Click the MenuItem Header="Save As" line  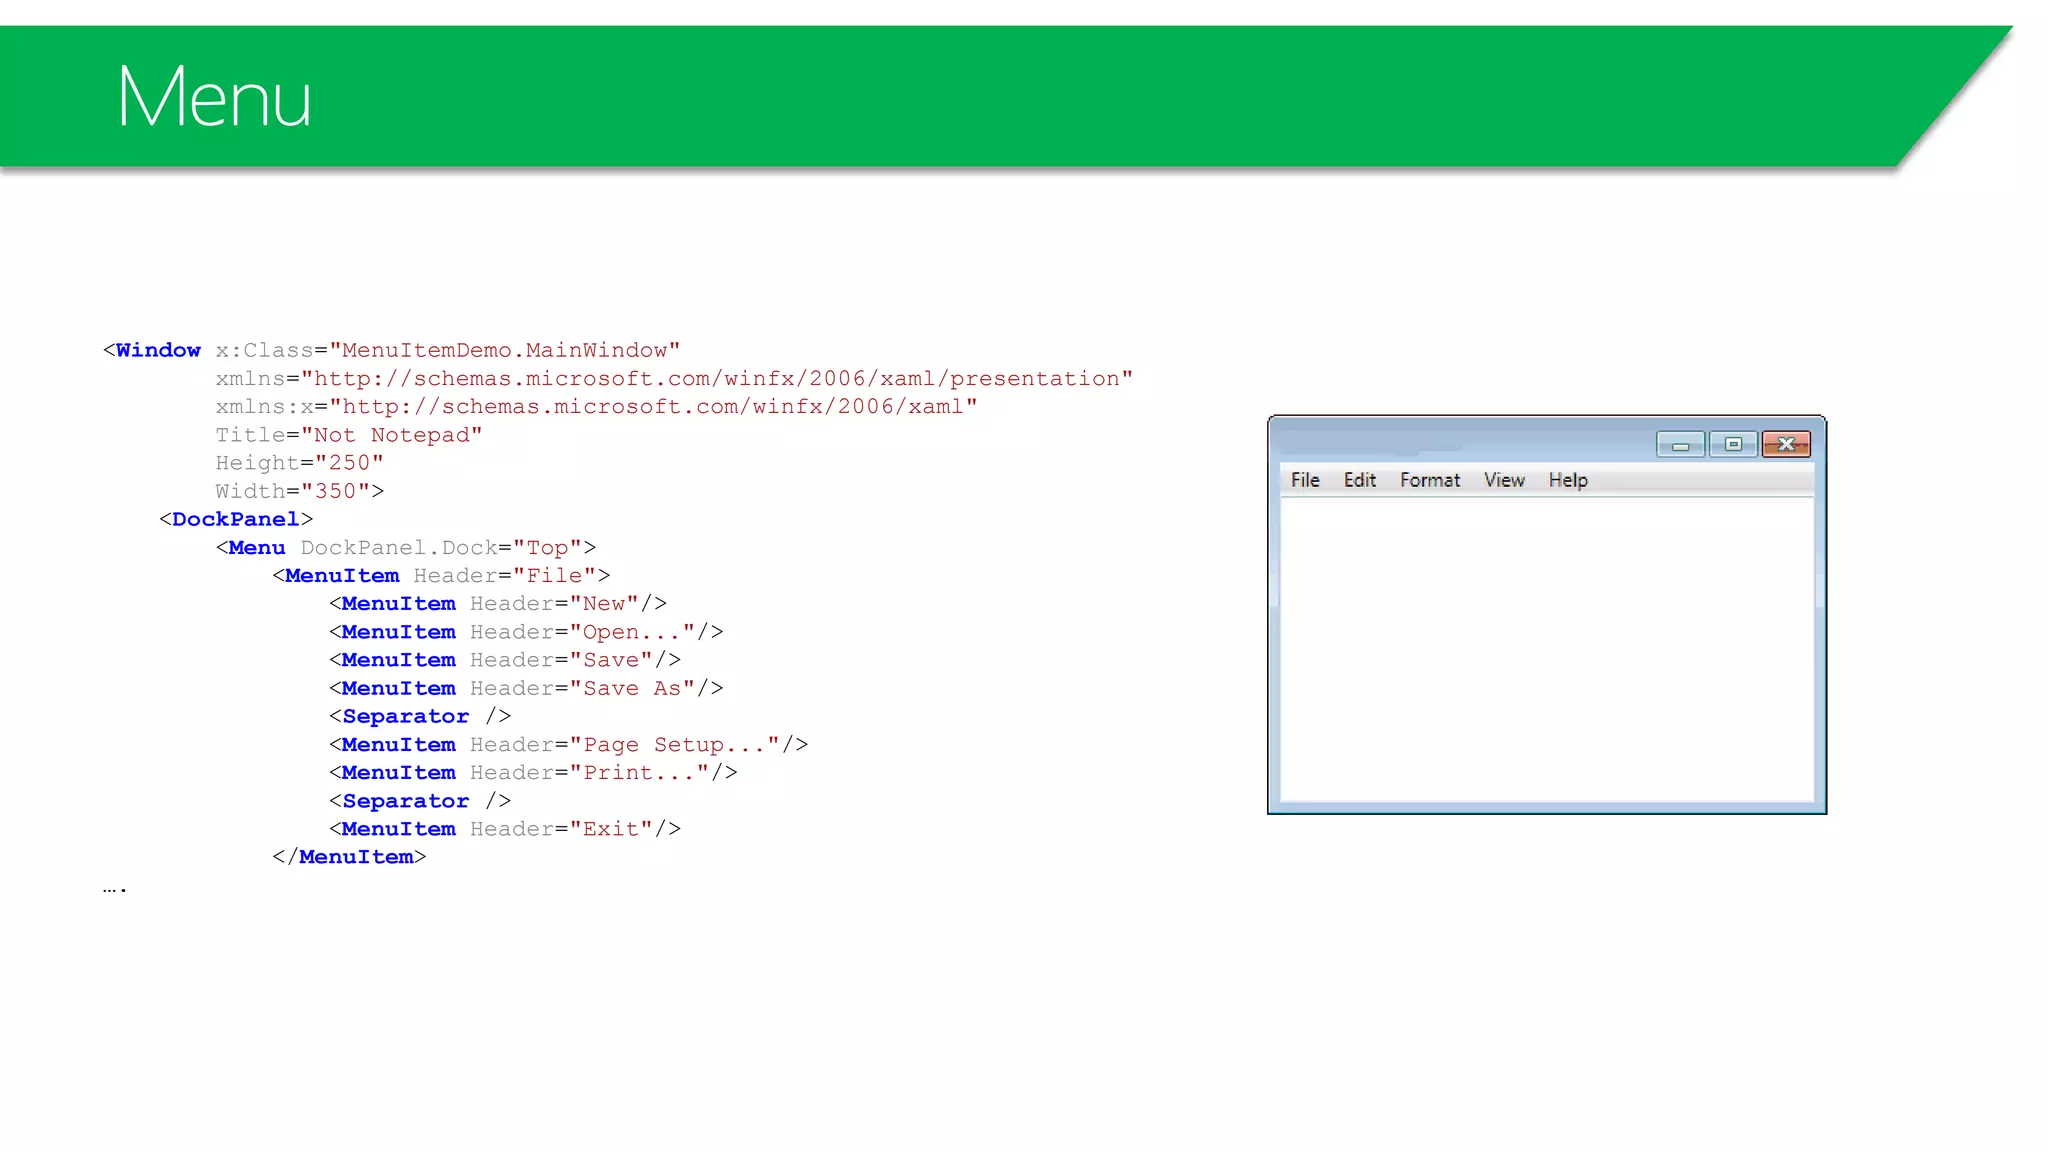(526, 688)
